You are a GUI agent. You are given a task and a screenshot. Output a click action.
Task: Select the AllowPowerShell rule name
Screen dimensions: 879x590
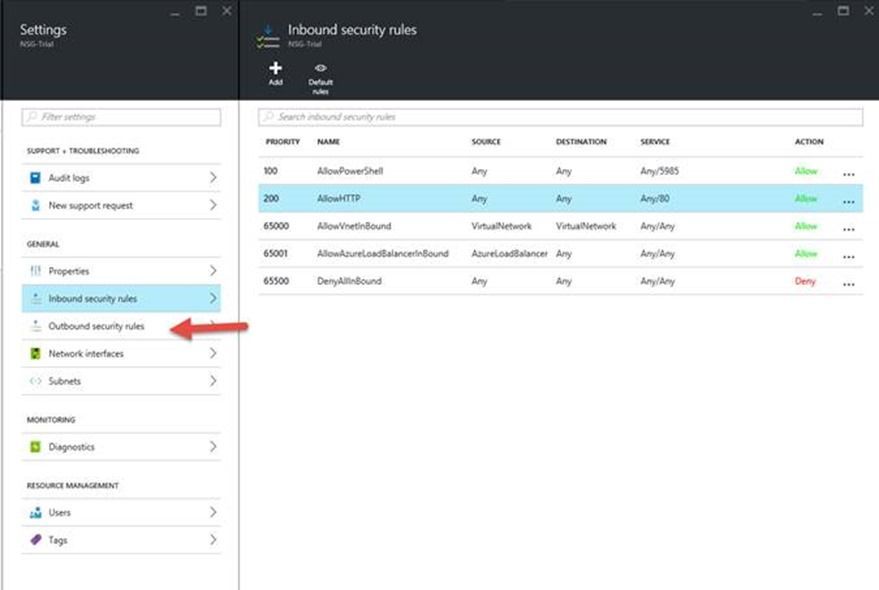coord(350,171)
